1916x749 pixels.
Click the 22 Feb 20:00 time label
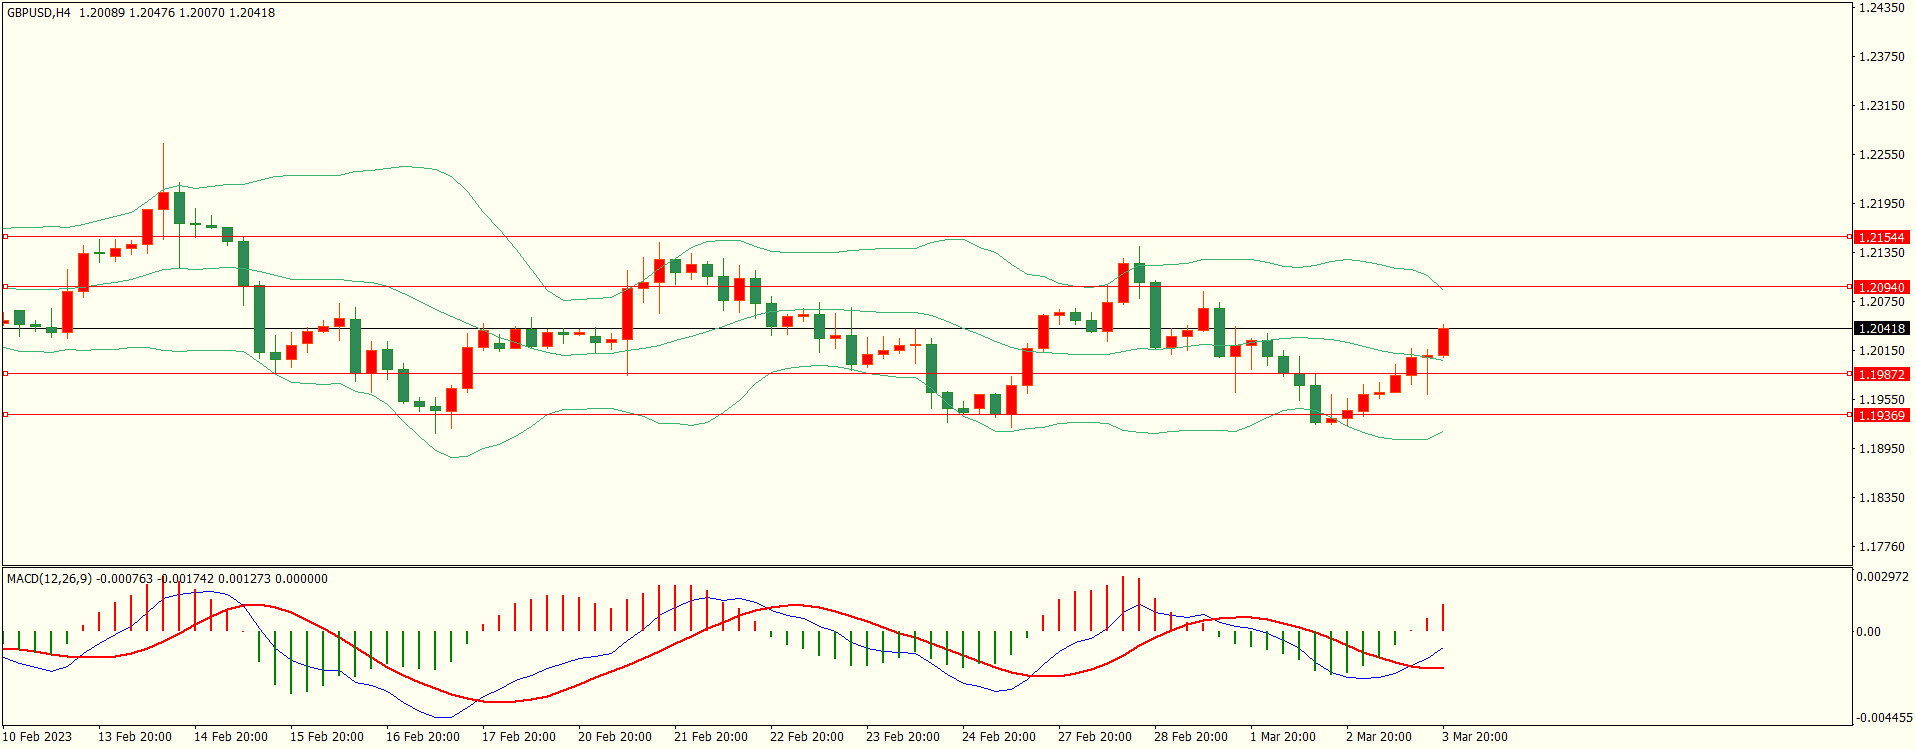point(806,737)
